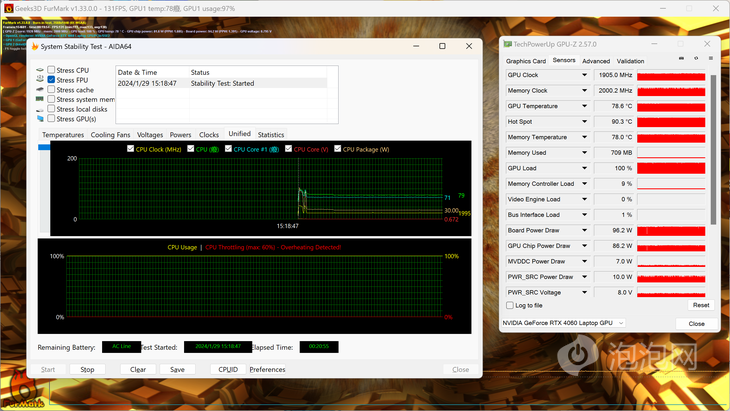Click the FurMark logo in the bottom-left corner

pyautogui.click(x=22, y=391)
